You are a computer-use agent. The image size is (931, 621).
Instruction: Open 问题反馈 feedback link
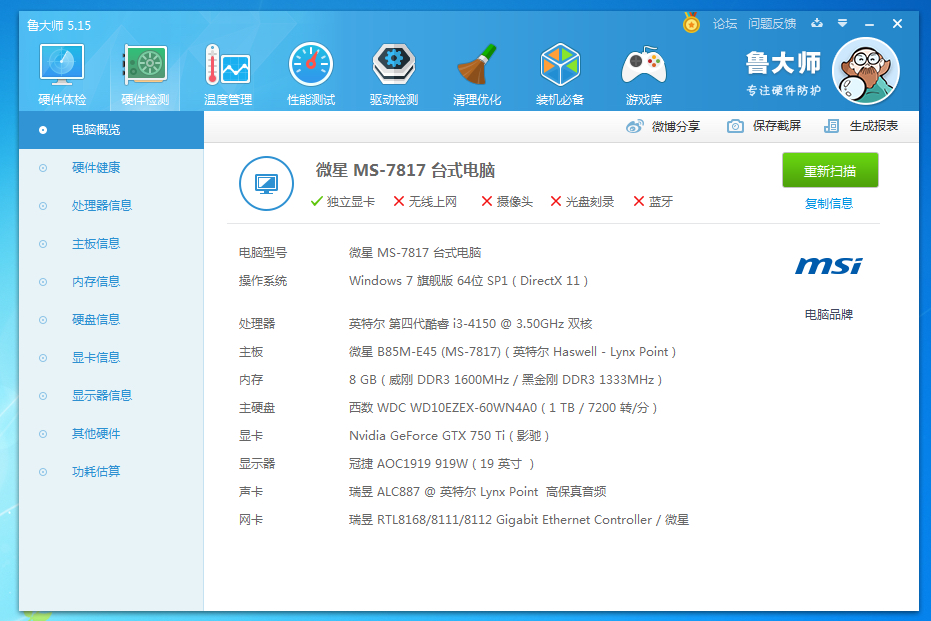pos(772,24)
